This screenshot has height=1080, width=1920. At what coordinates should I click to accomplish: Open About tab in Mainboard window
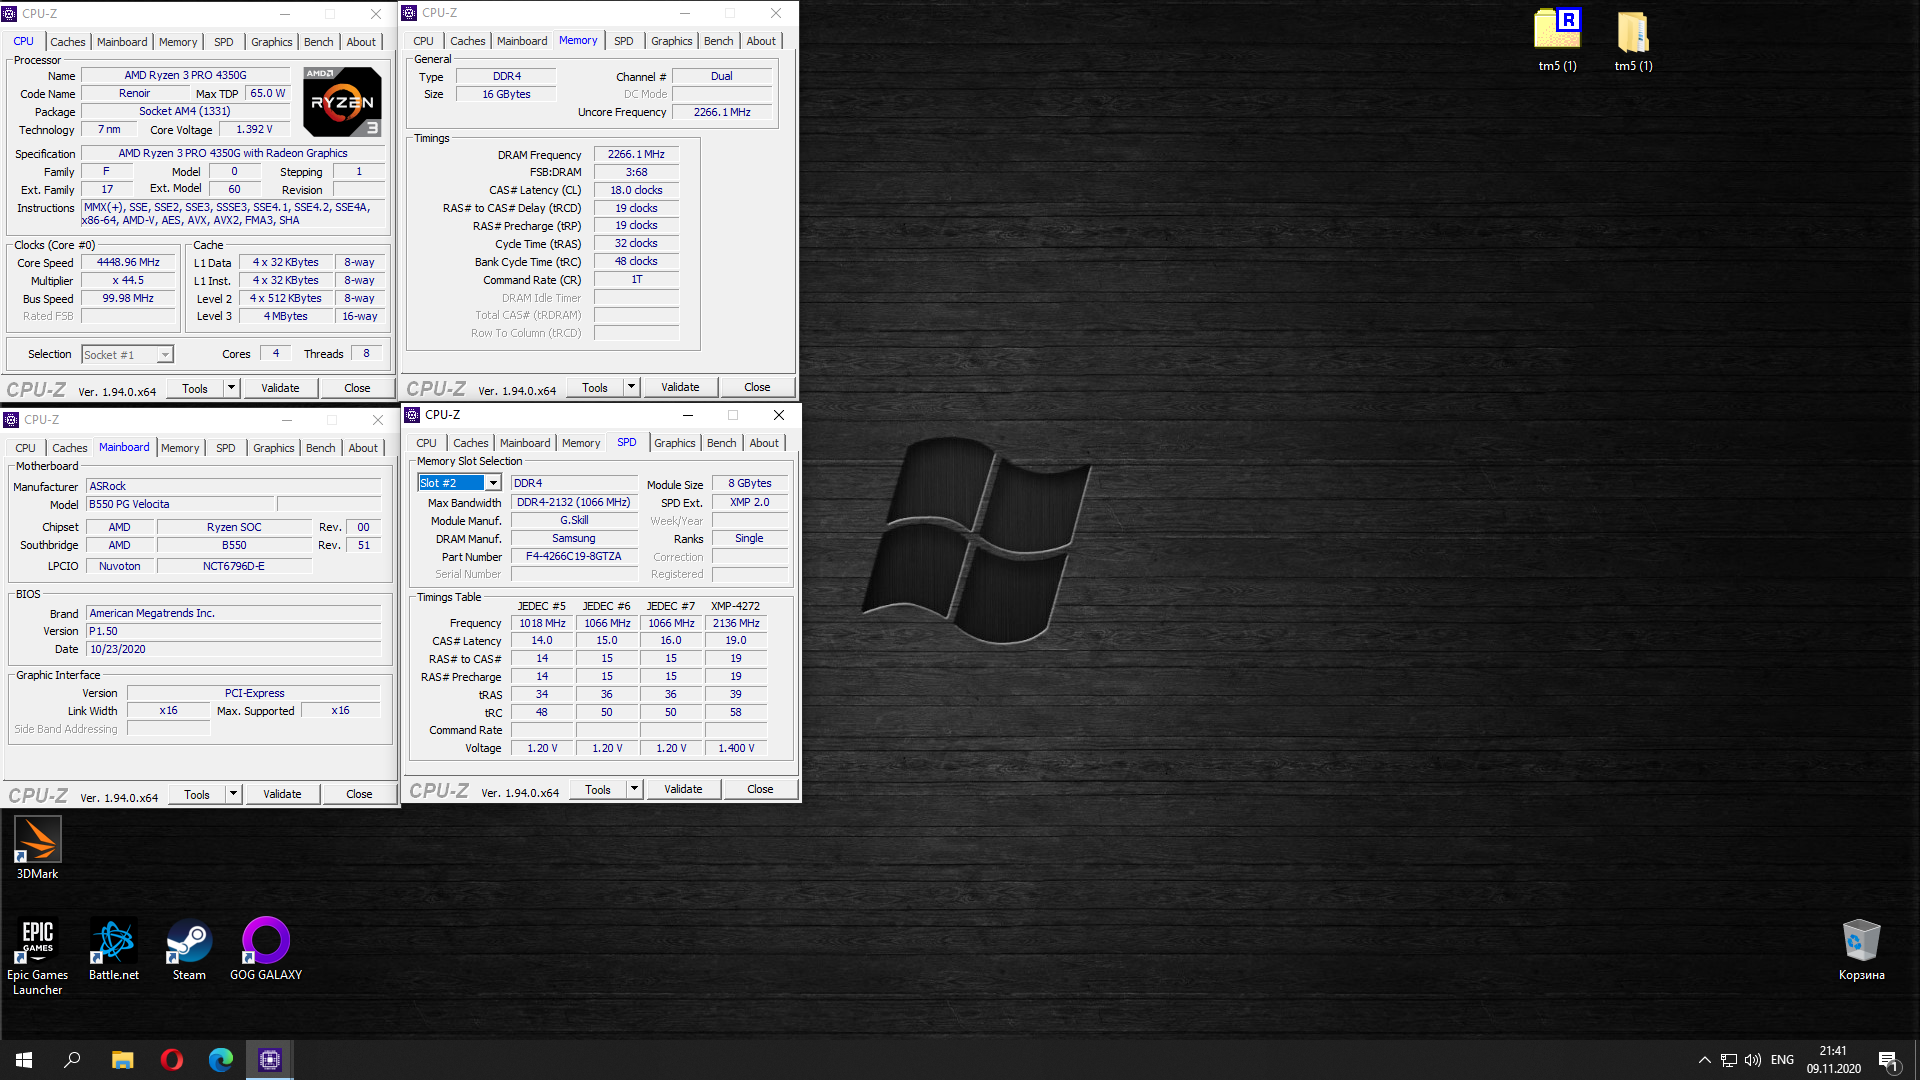pos(363,448)
